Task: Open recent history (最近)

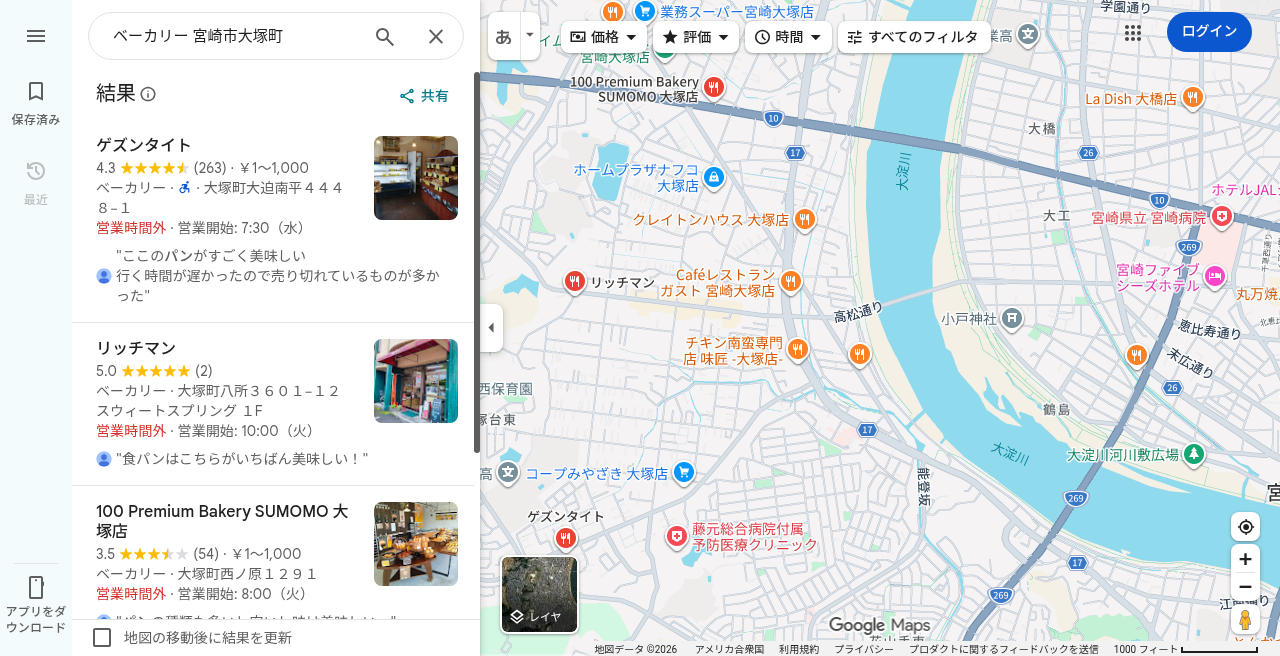Action: coord(36,183)
